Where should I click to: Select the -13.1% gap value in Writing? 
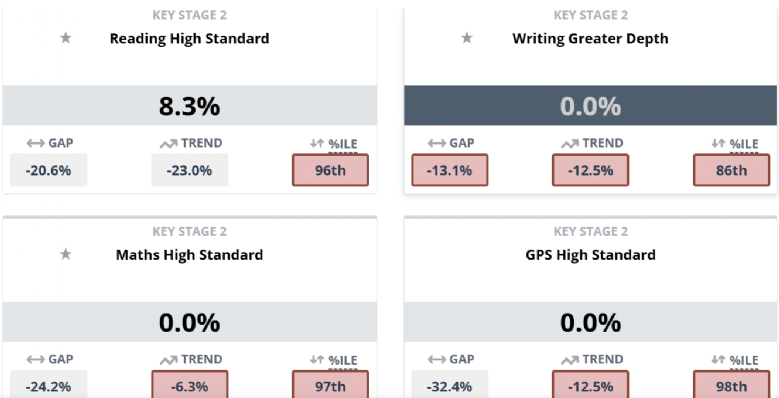[450, 170]
